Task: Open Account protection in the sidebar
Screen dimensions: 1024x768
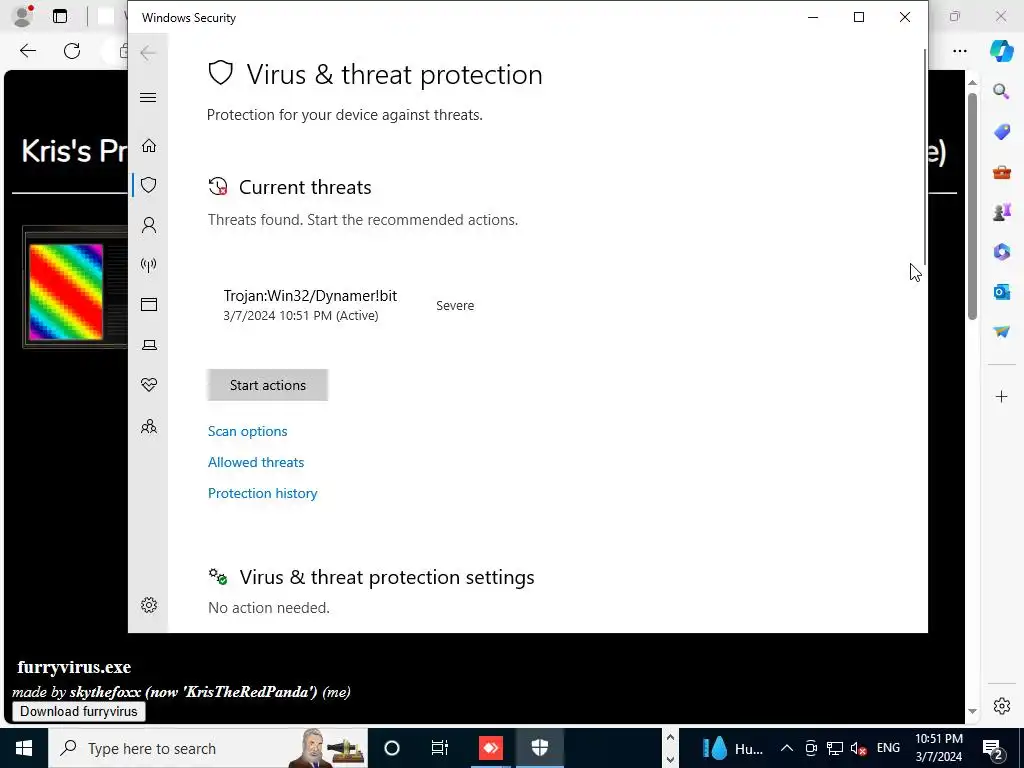Action: coord(149,225)
